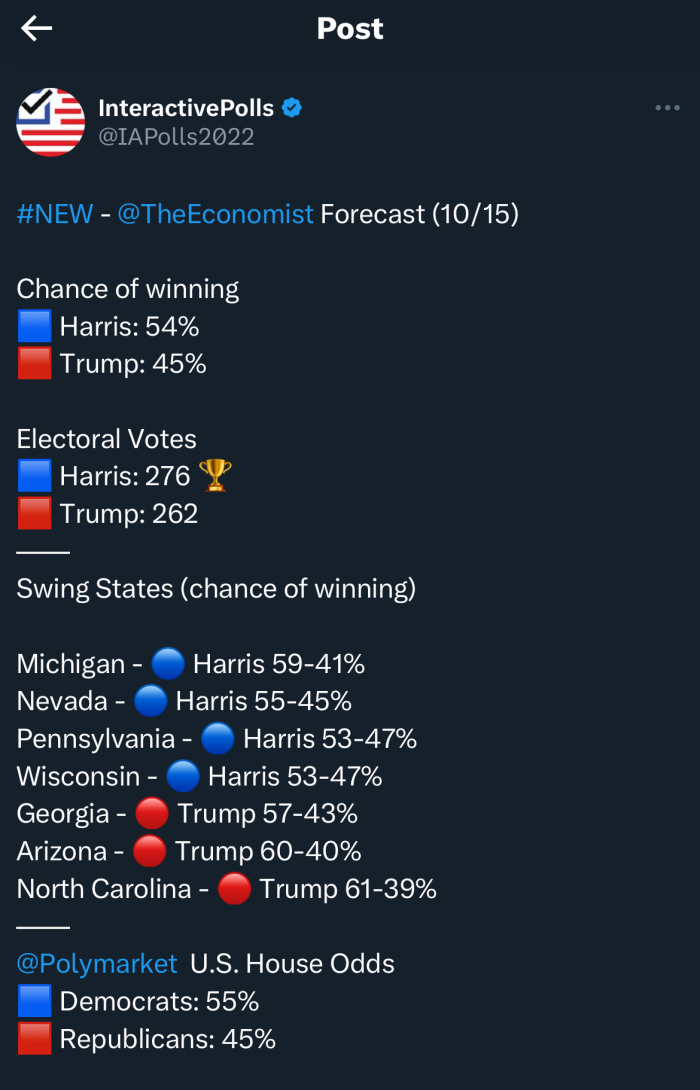Image resolution: width=700 pixels, height=1090 pixels.
Task: Tap the red circle in the Georgia line
Action: tap(152, 813)
